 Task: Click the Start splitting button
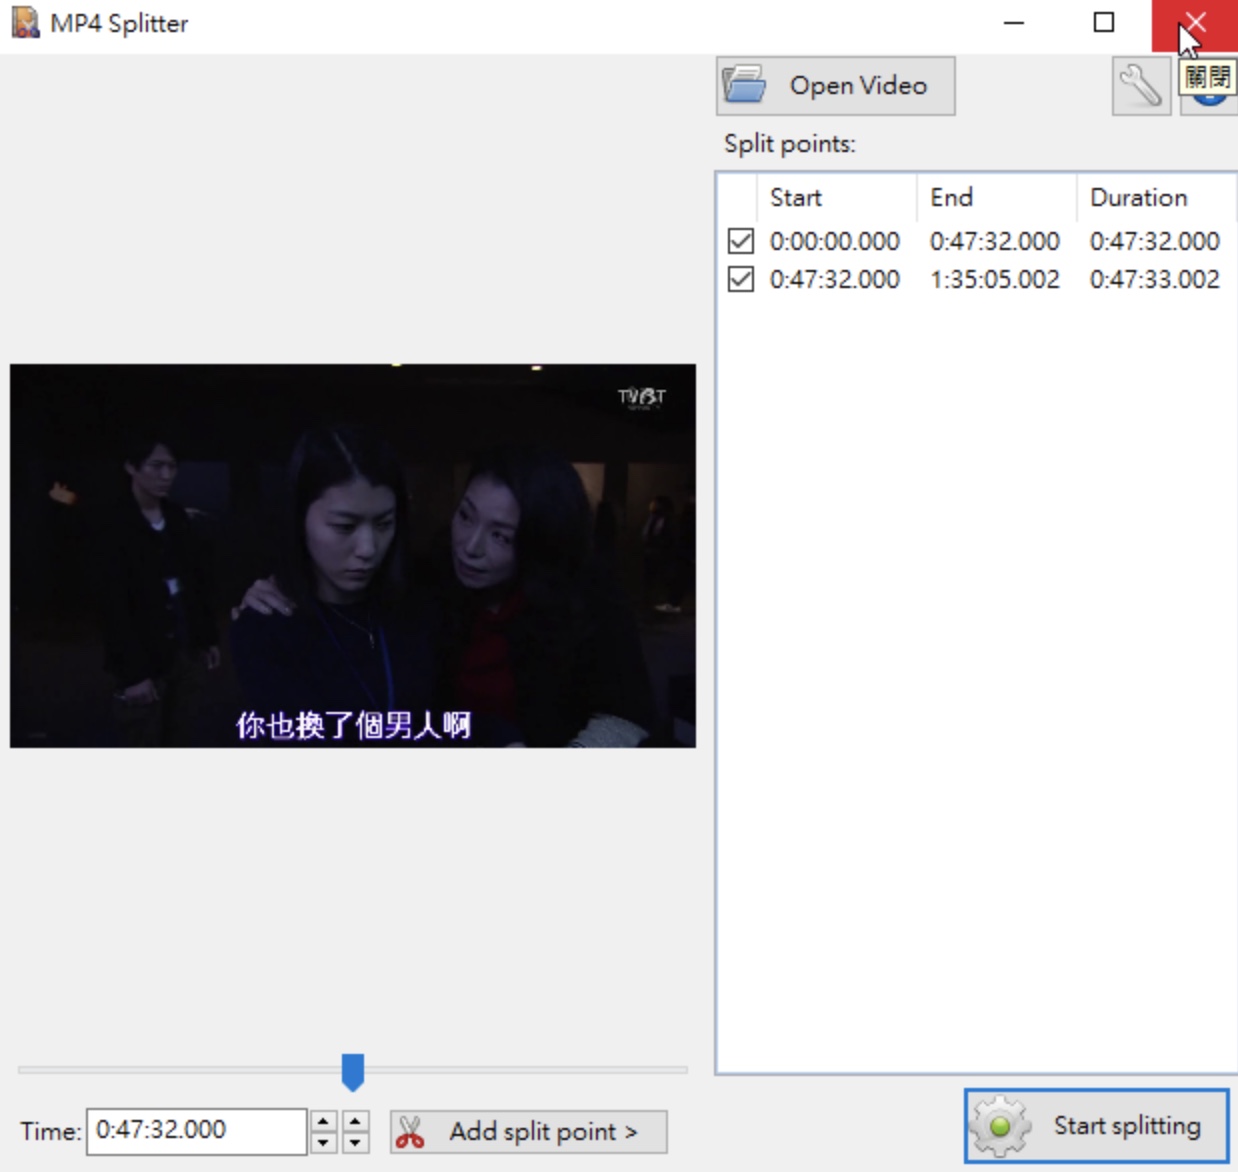tap(1096, 1126)
